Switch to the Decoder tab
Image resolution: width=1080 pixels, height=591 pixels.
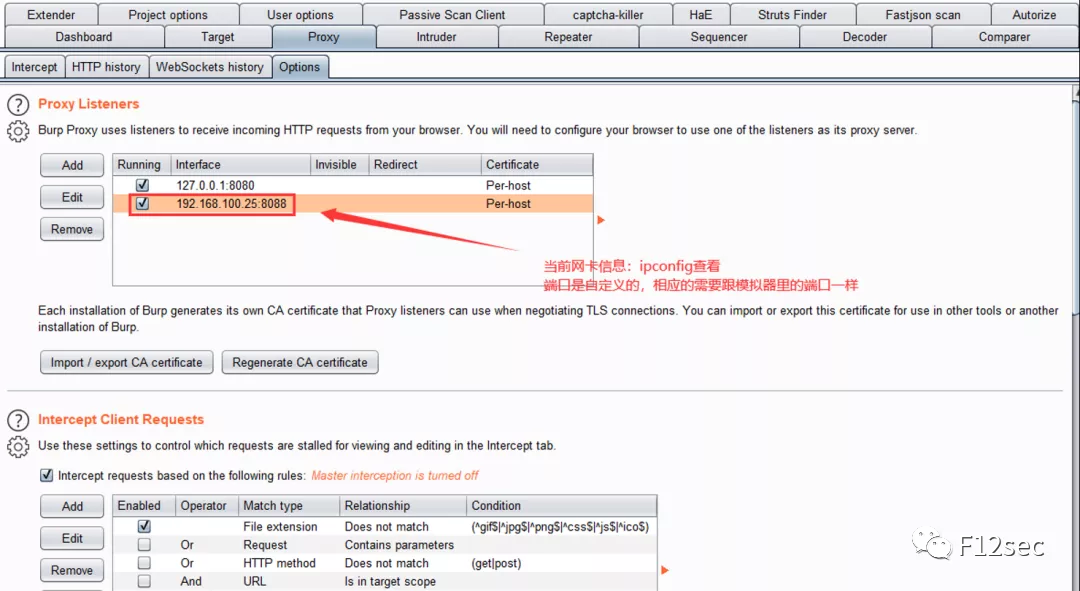(864, 37)
